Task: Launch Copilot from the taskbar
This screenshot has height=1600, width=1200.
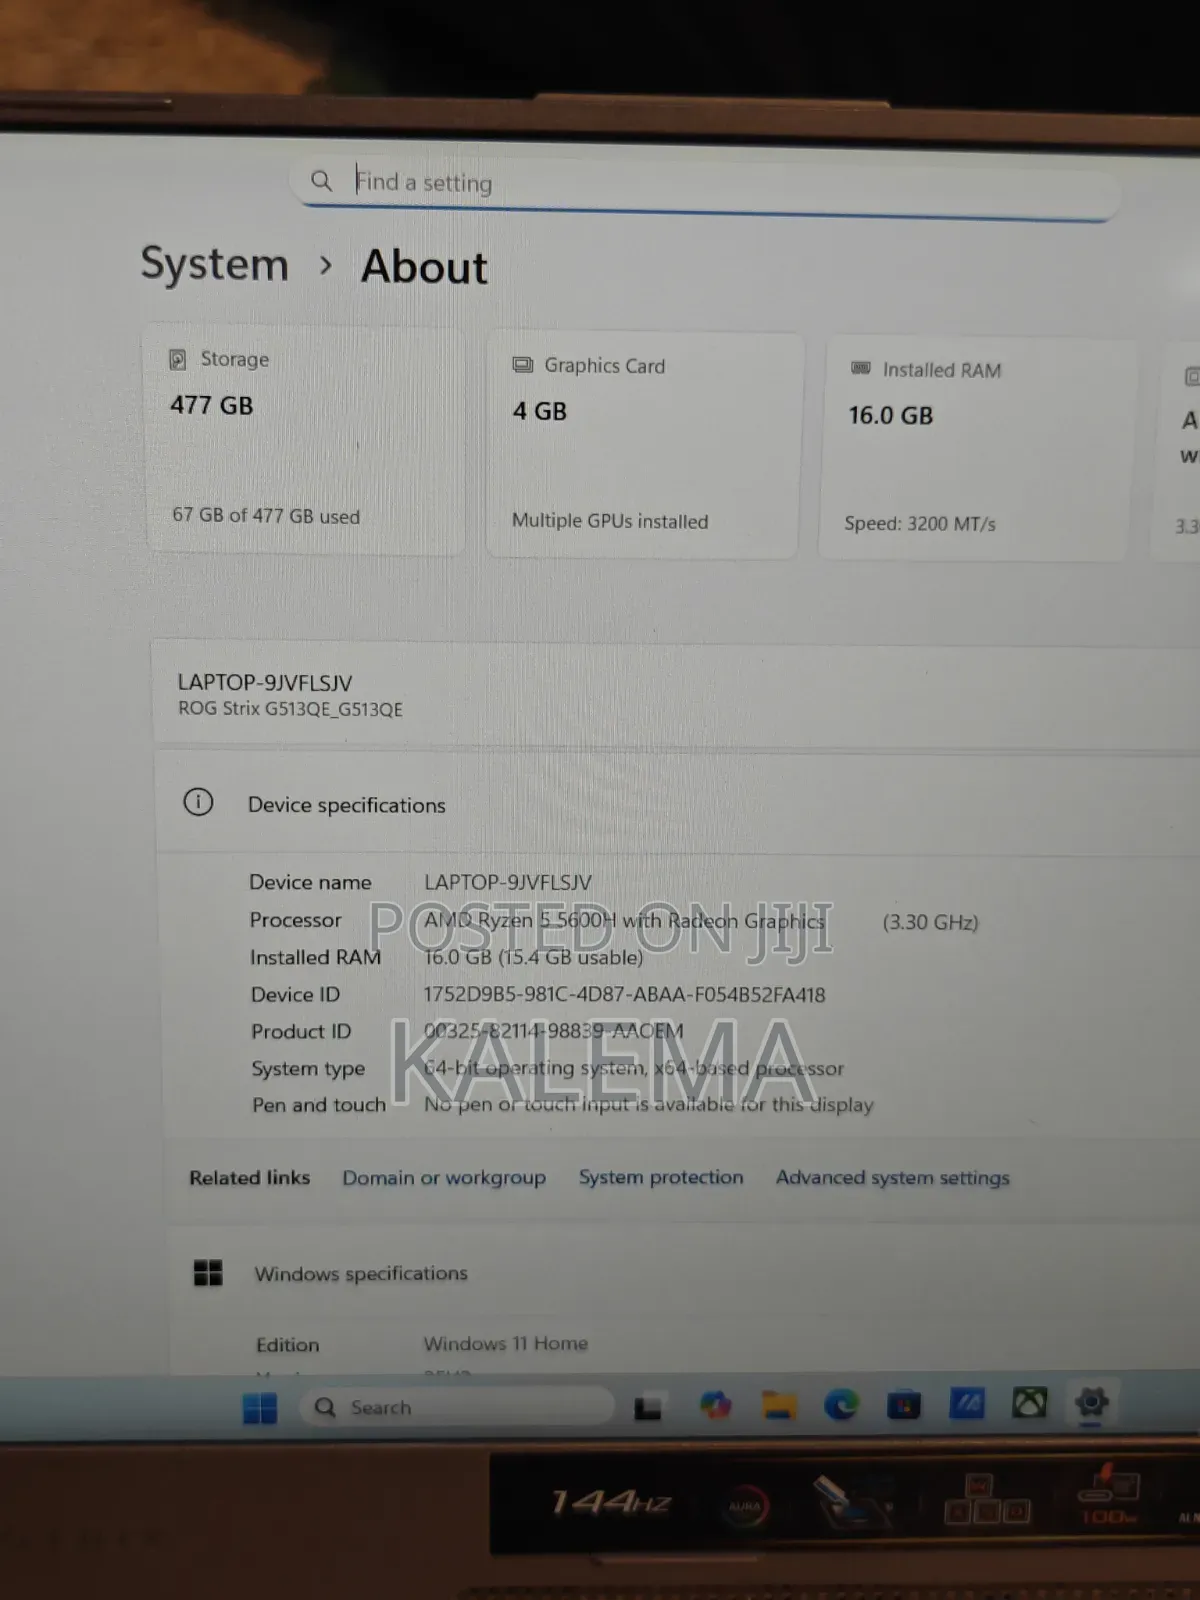Action: [x=715, y=1406]
